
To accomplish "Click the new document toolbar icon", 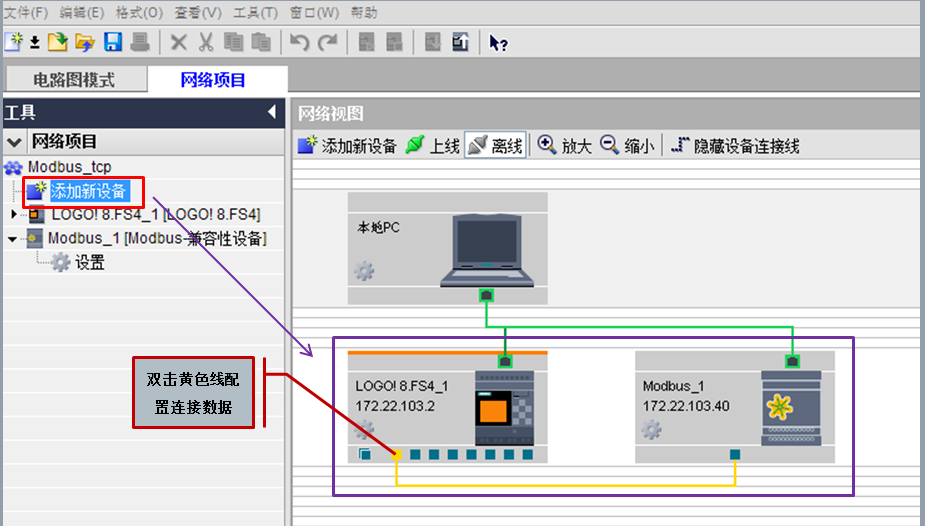I will pyautogui.click(x=13, y=42).
